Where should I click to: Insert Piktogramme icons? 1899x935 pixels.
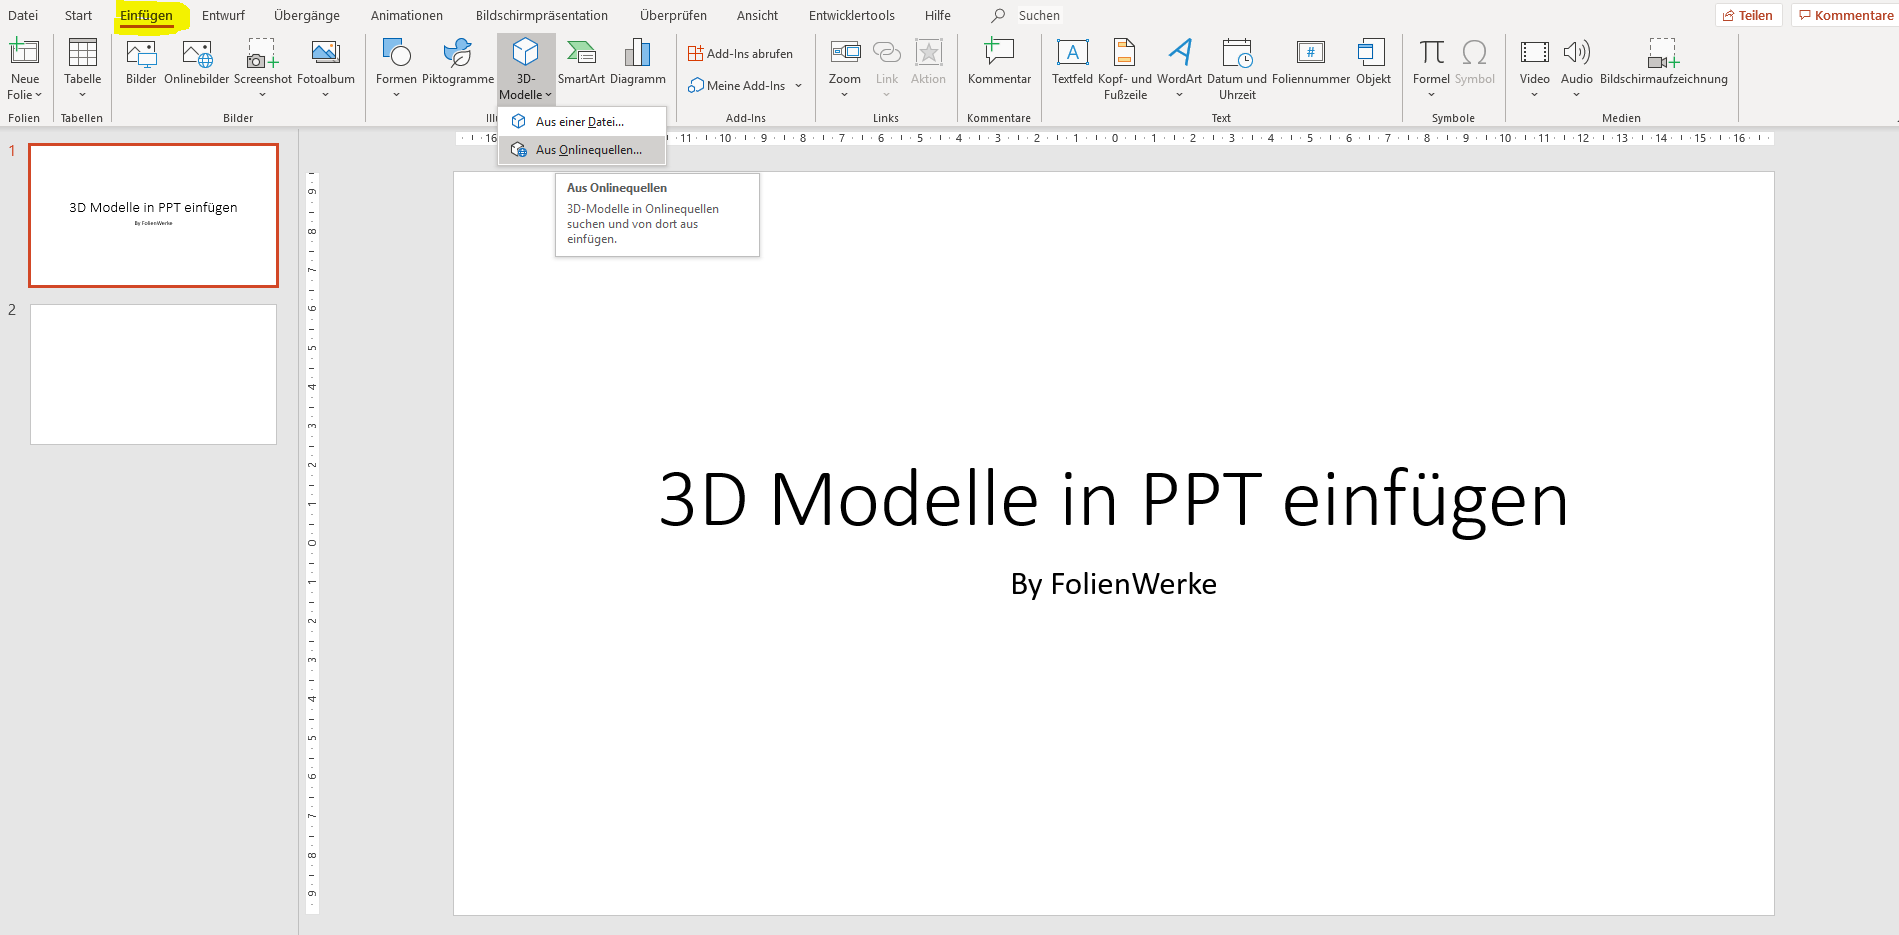coord(457,52)
